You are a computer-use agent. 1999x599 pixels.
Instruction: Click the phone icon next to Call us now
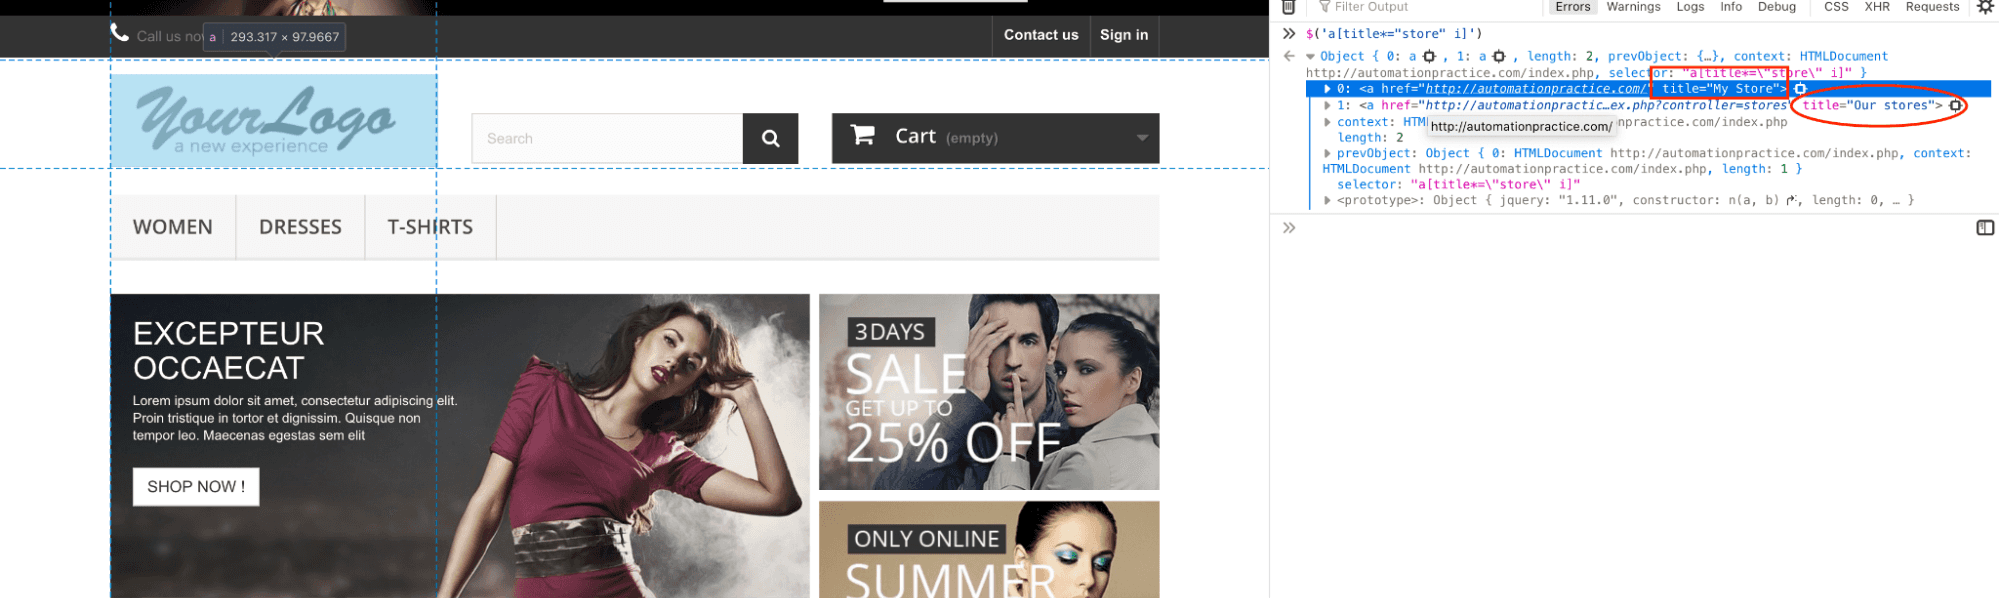coord(120,33)
